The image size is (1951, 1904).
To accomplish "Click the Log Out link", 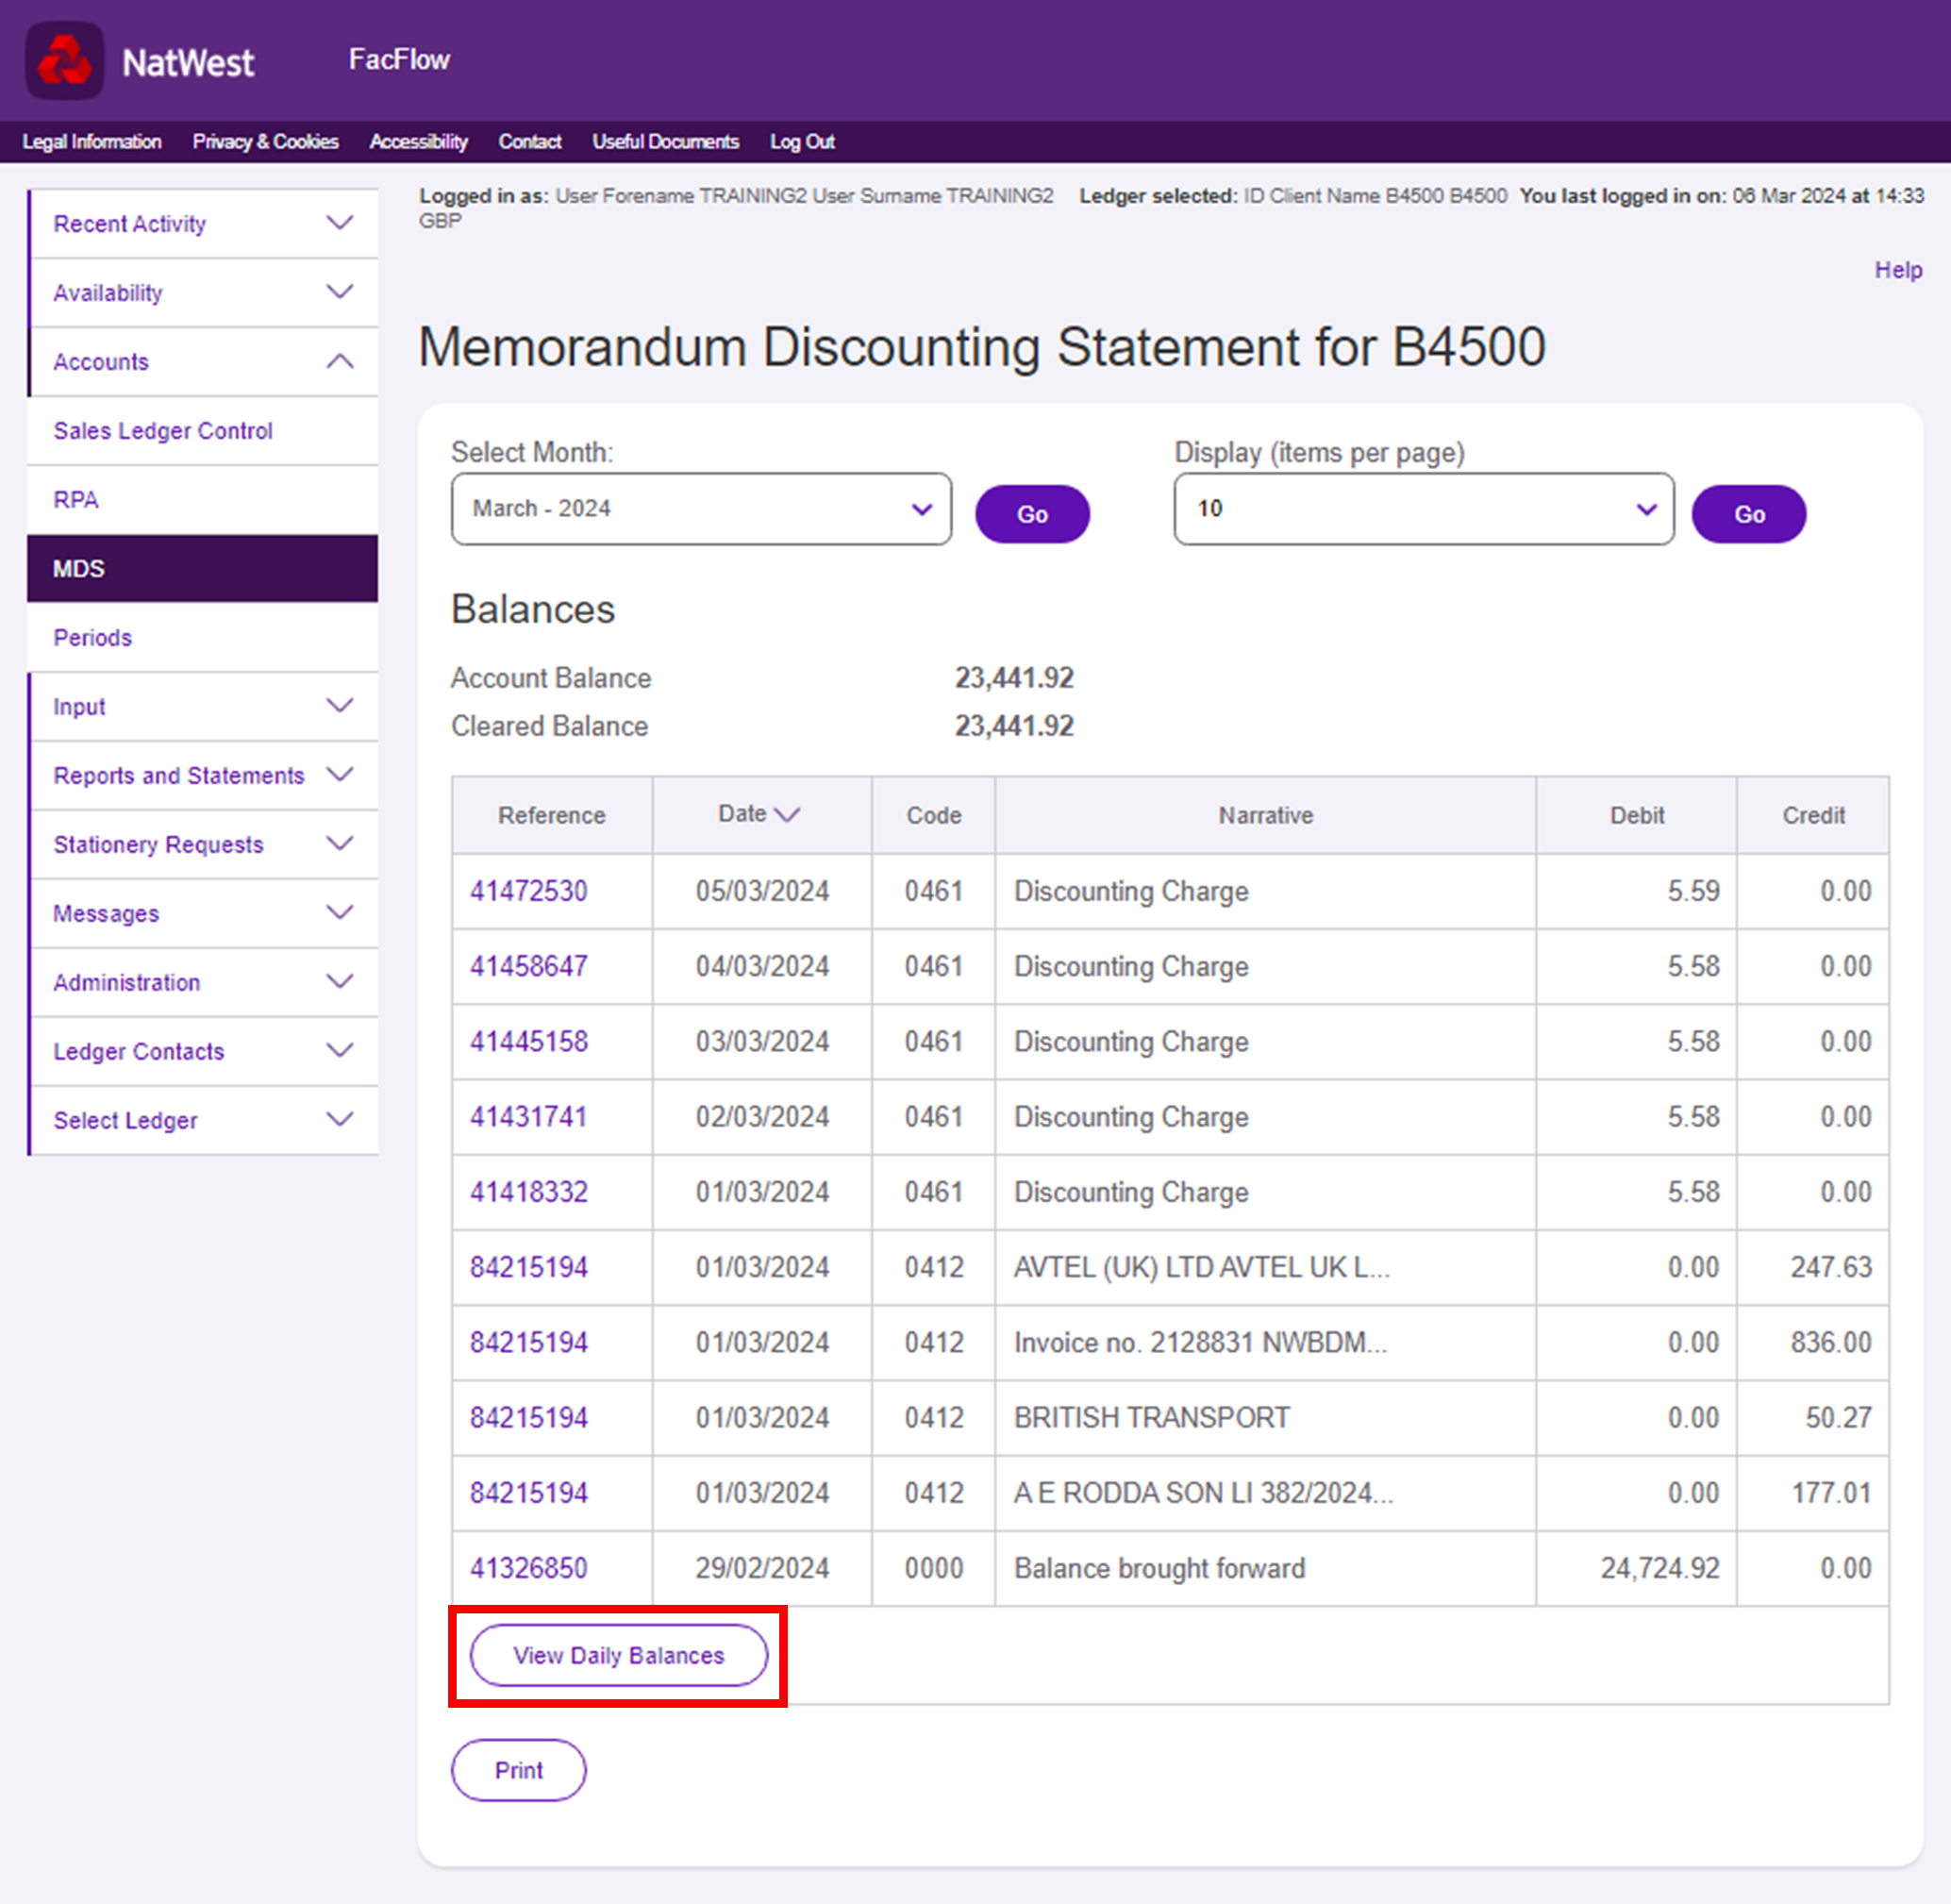I will click(802, 142).
